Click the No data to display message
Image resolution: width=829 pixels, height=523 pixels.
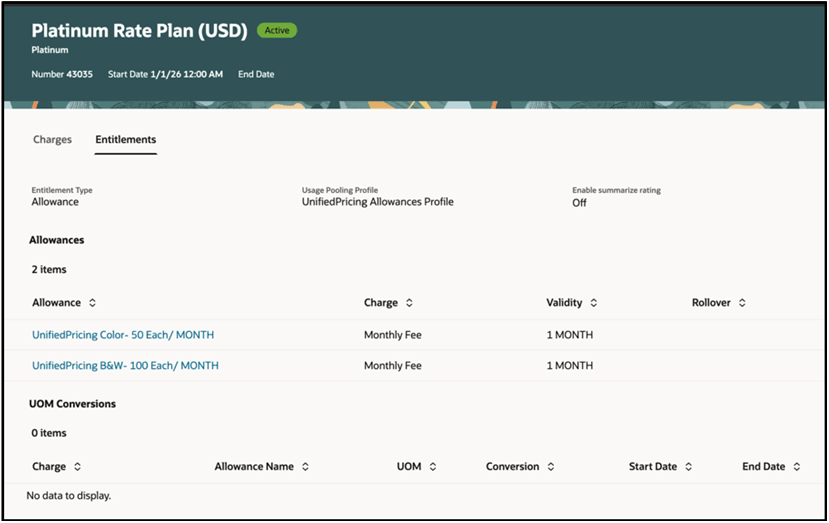pos(69,496)
